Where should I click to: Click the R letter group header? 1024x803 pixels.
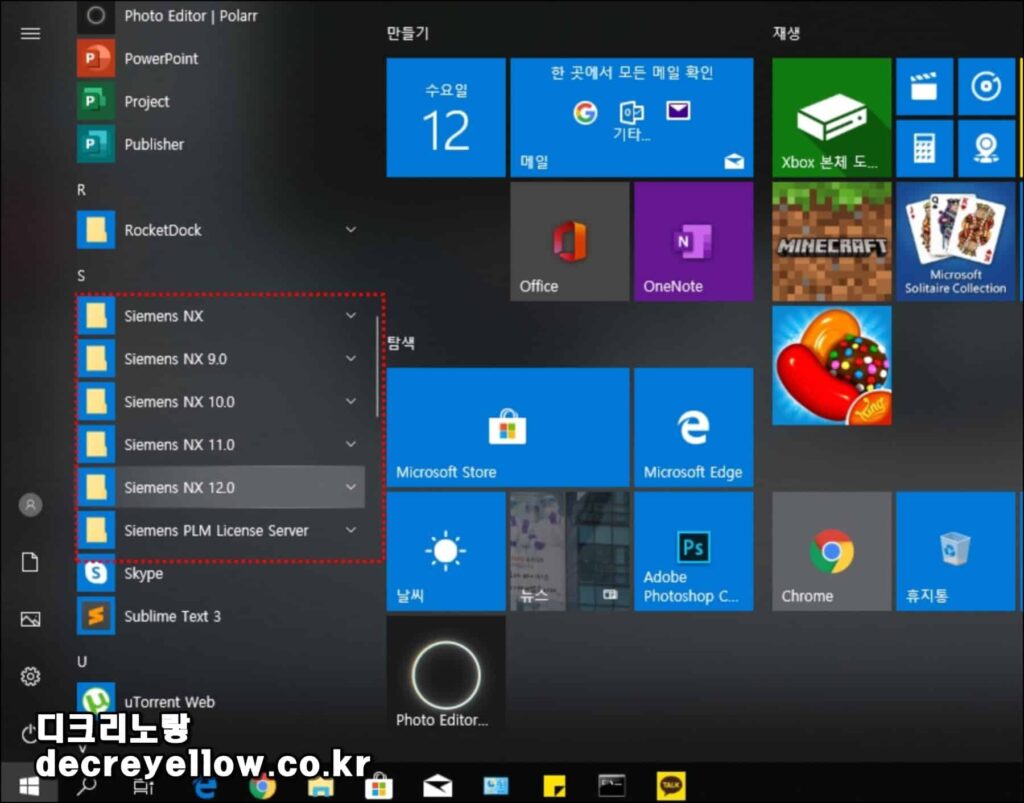[x=81, y=189]
